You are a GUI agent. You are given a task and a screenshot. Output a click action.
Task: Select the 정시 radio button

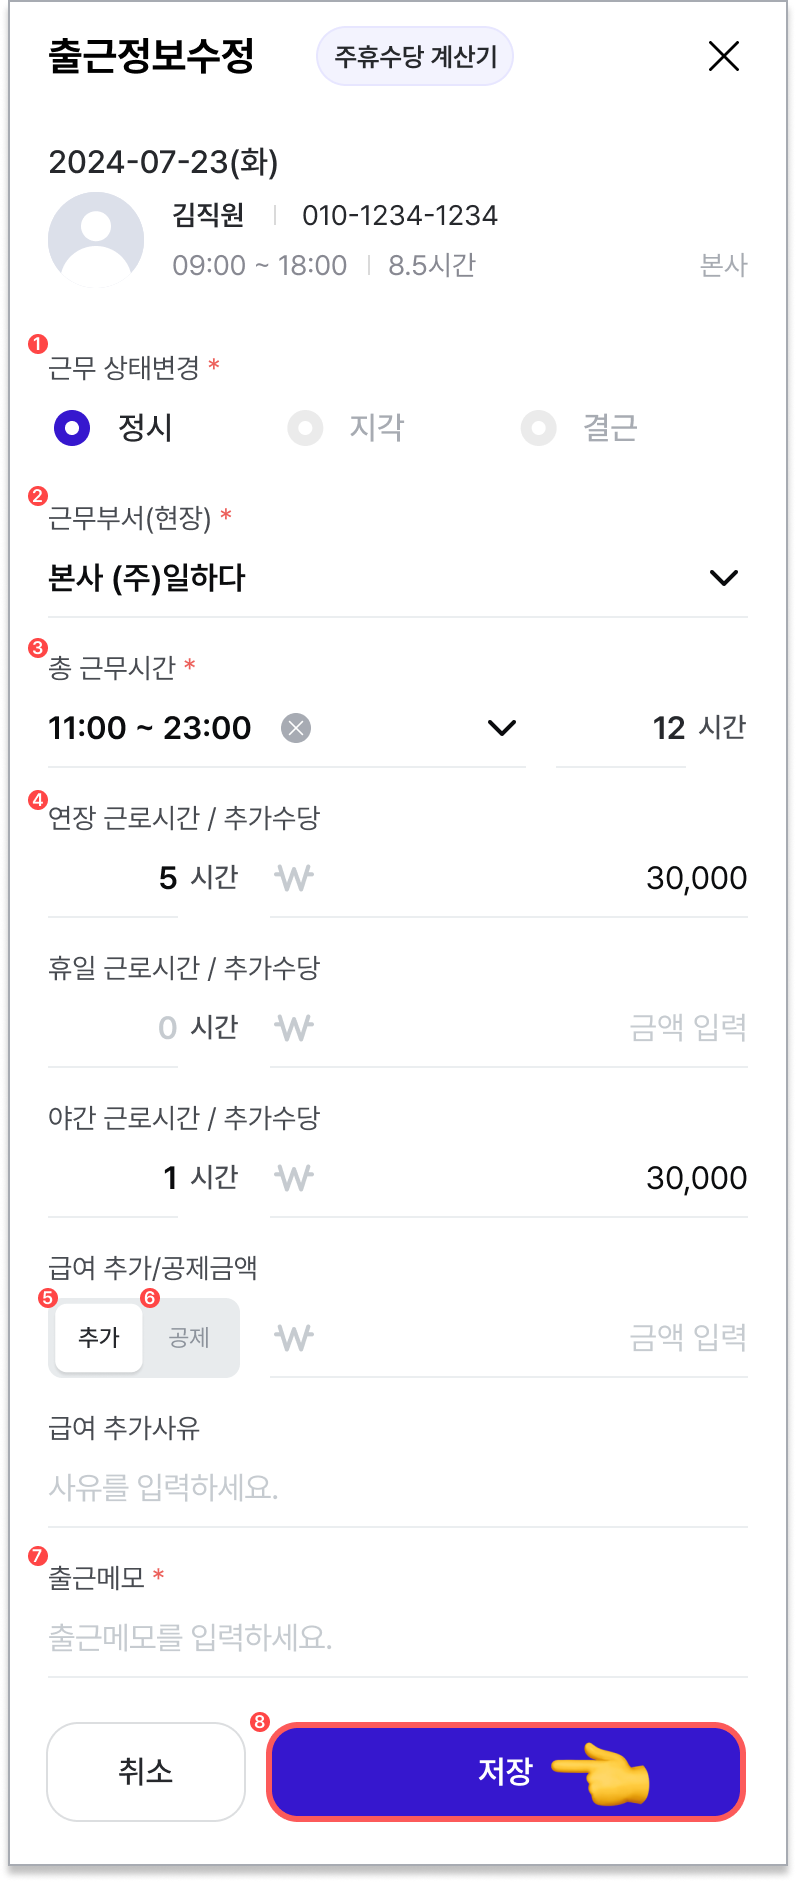coord(72,428)
